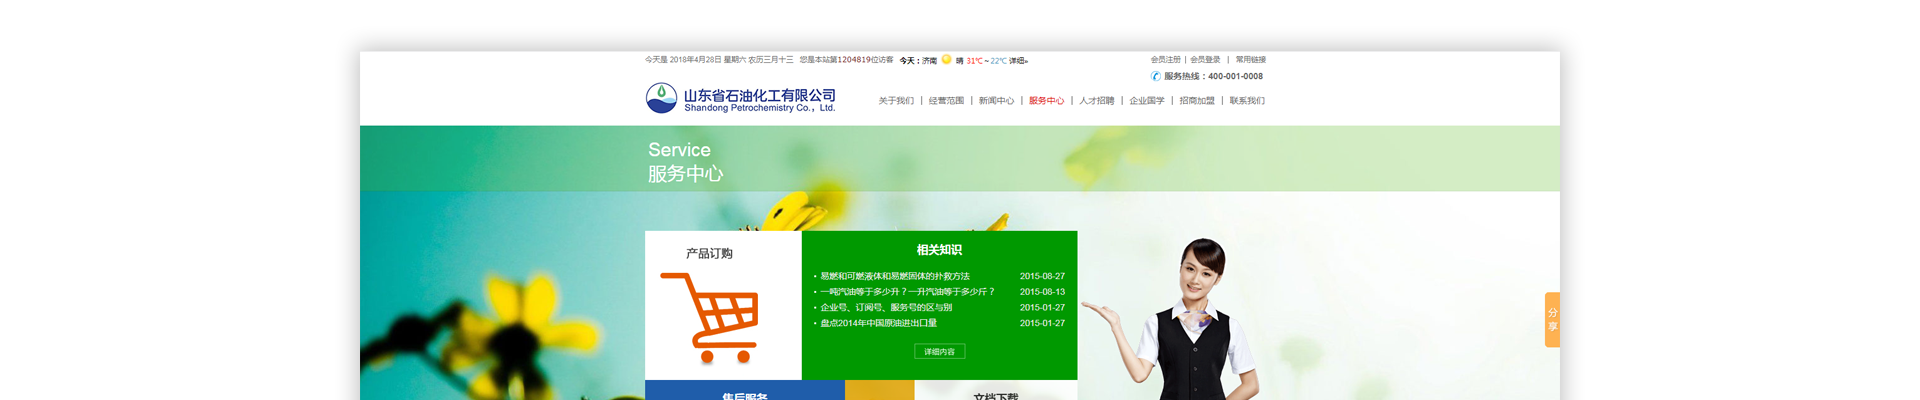Click the 相关知识 heading

[939, 250]
